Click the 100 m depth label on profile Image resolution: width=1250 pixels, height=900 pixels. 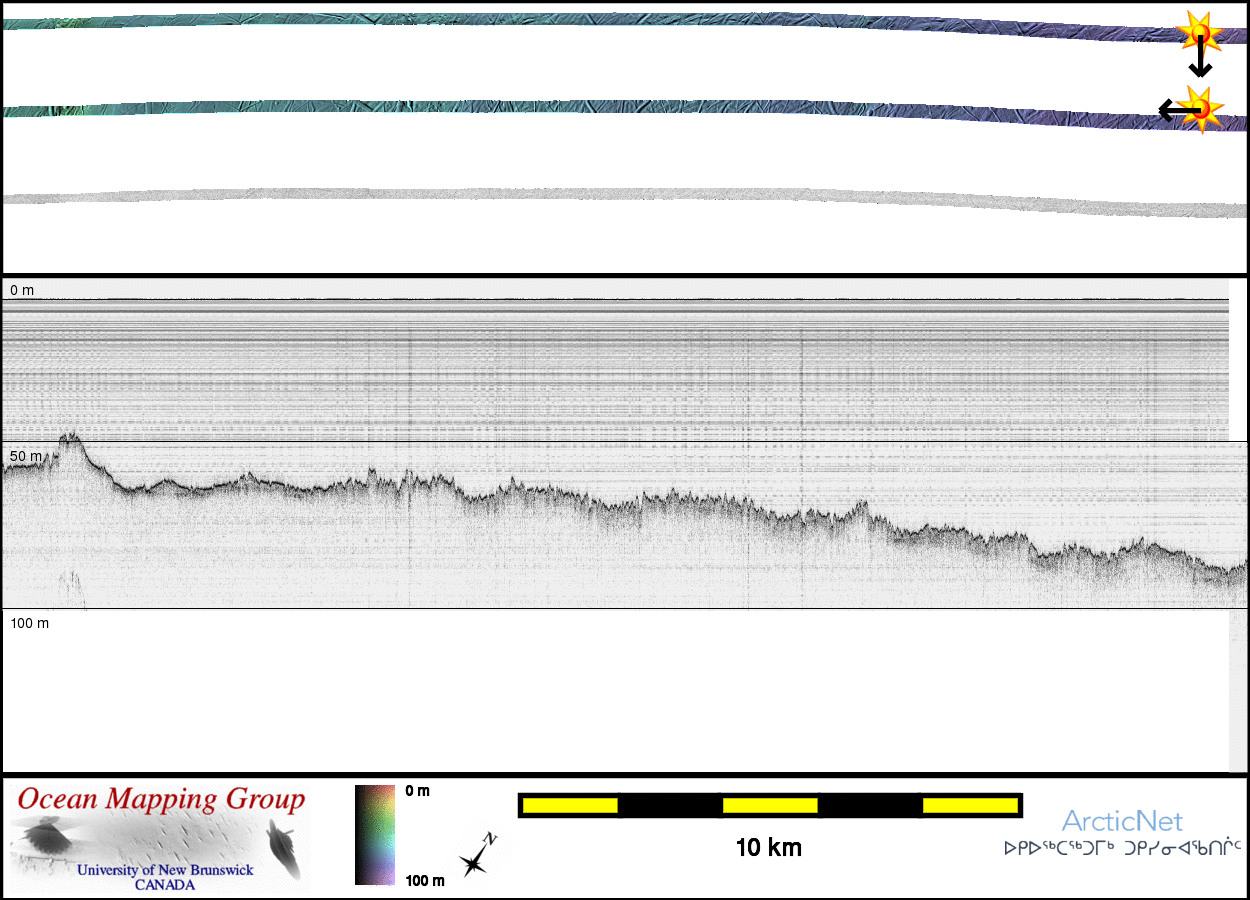pyautogui.click(x=29, y=623)
